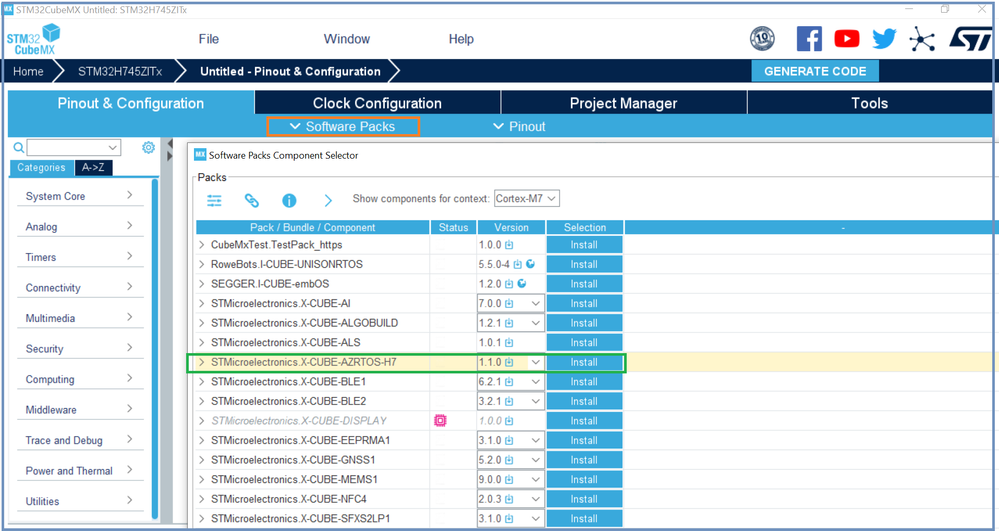Expand the STMicroelectronics.X-CUBE-AZRTOS-H7 pack row
Screen dimensions: 999x531
tap(201, 362)
